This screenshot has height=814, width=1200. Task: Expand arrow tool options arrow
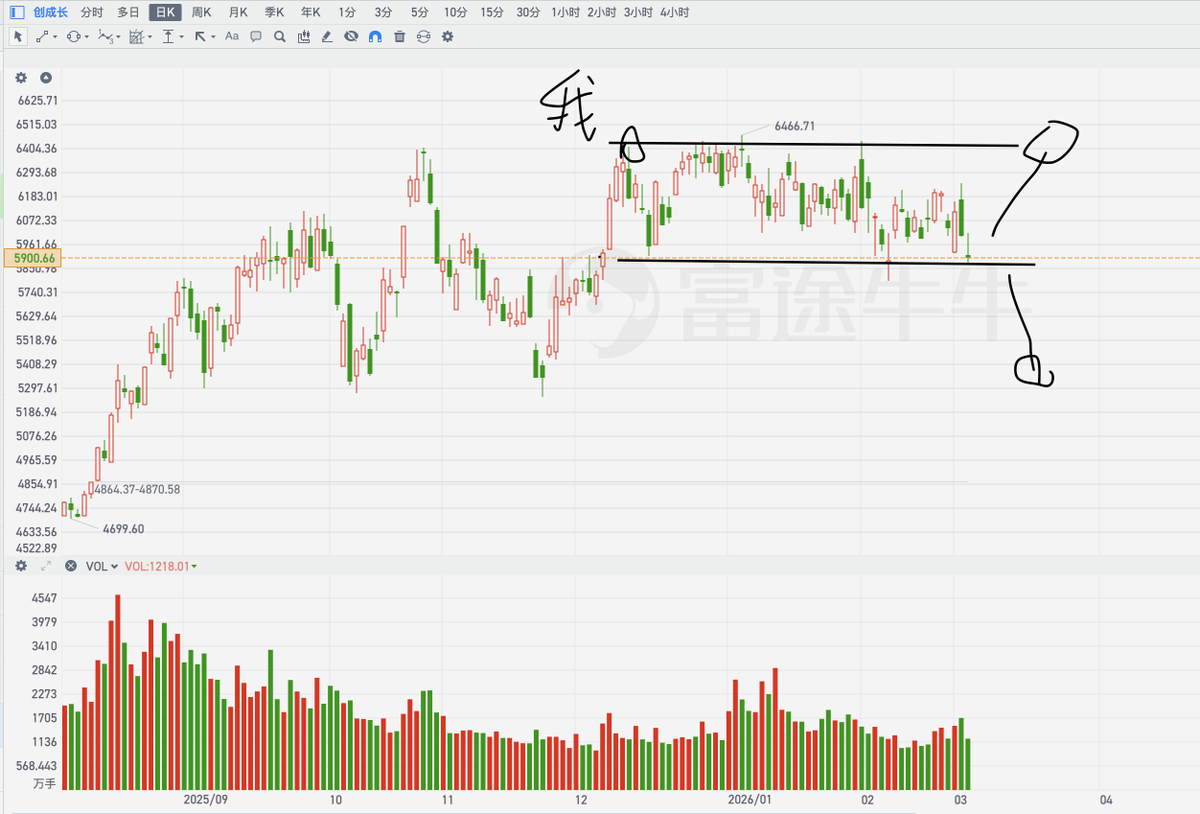[x=213, y=37]
